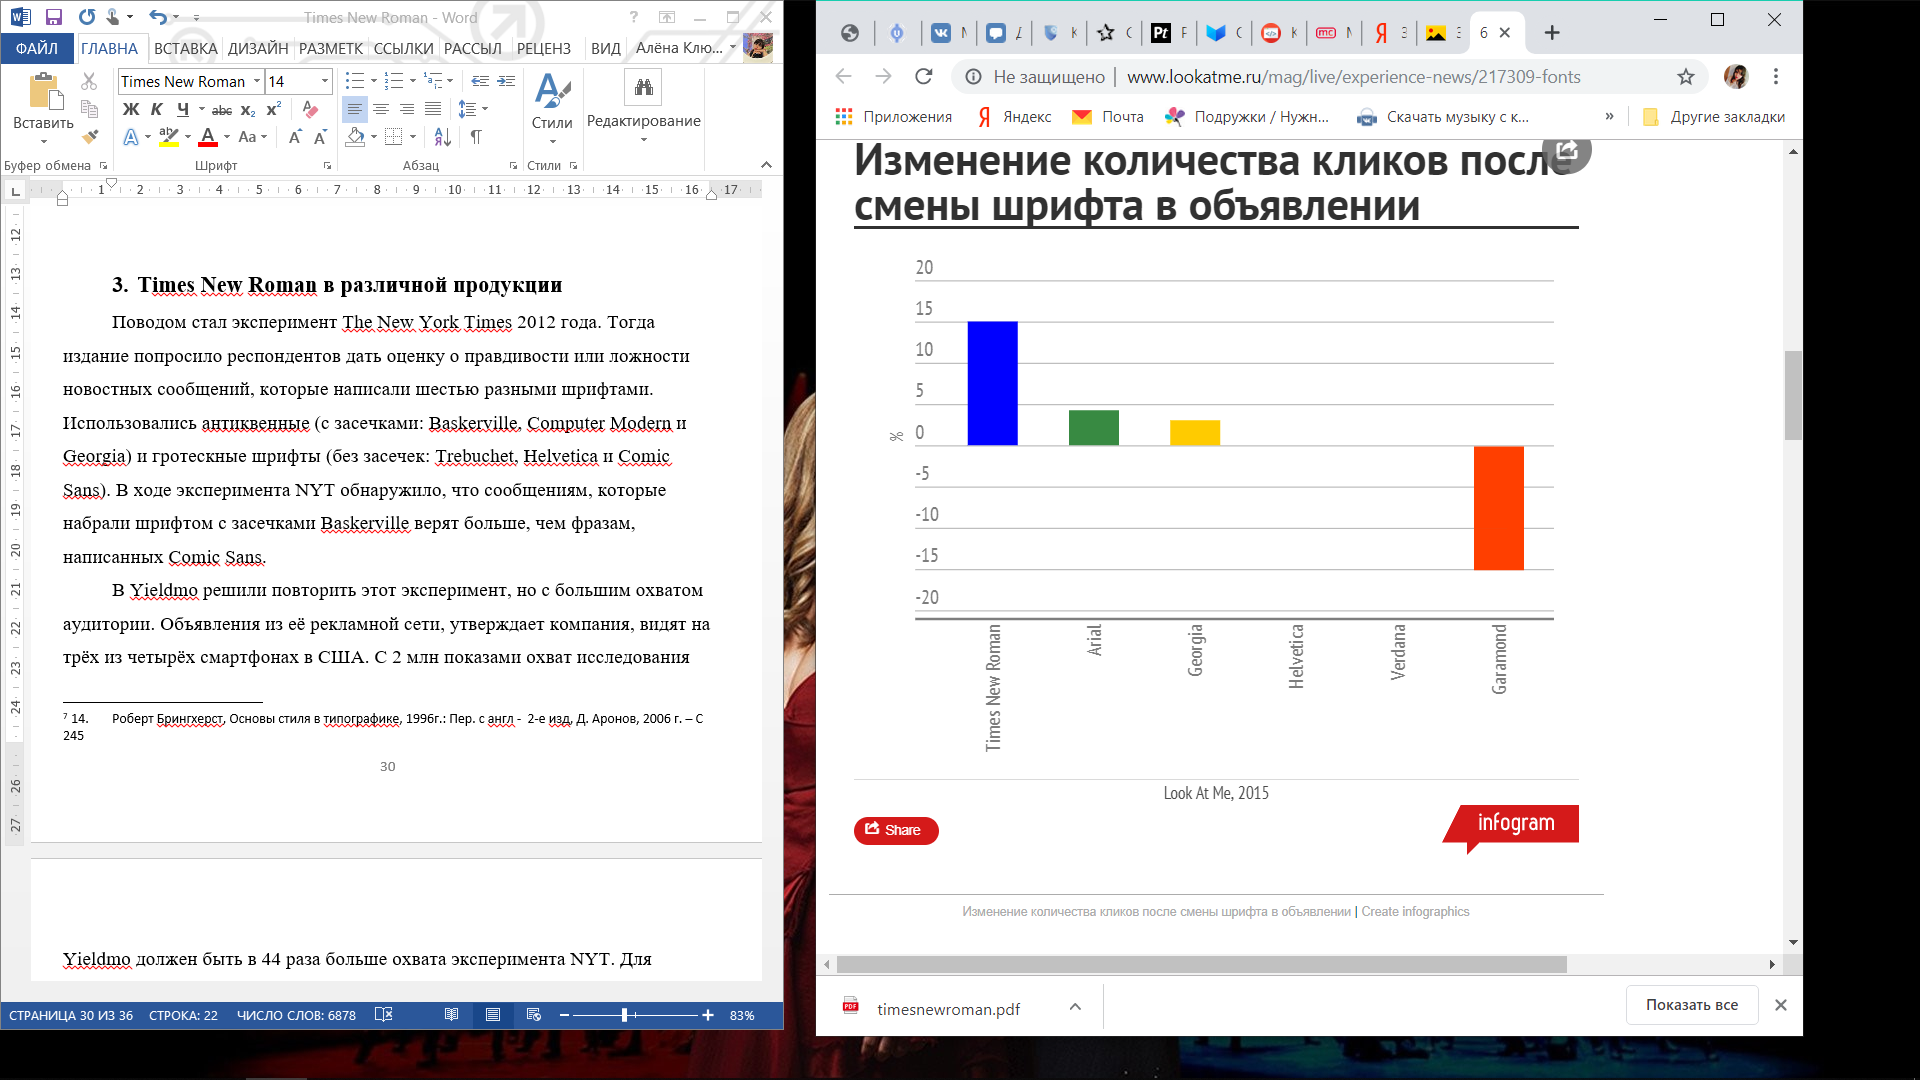Open the Яндекс bookmark

(x=1014, y=117)
